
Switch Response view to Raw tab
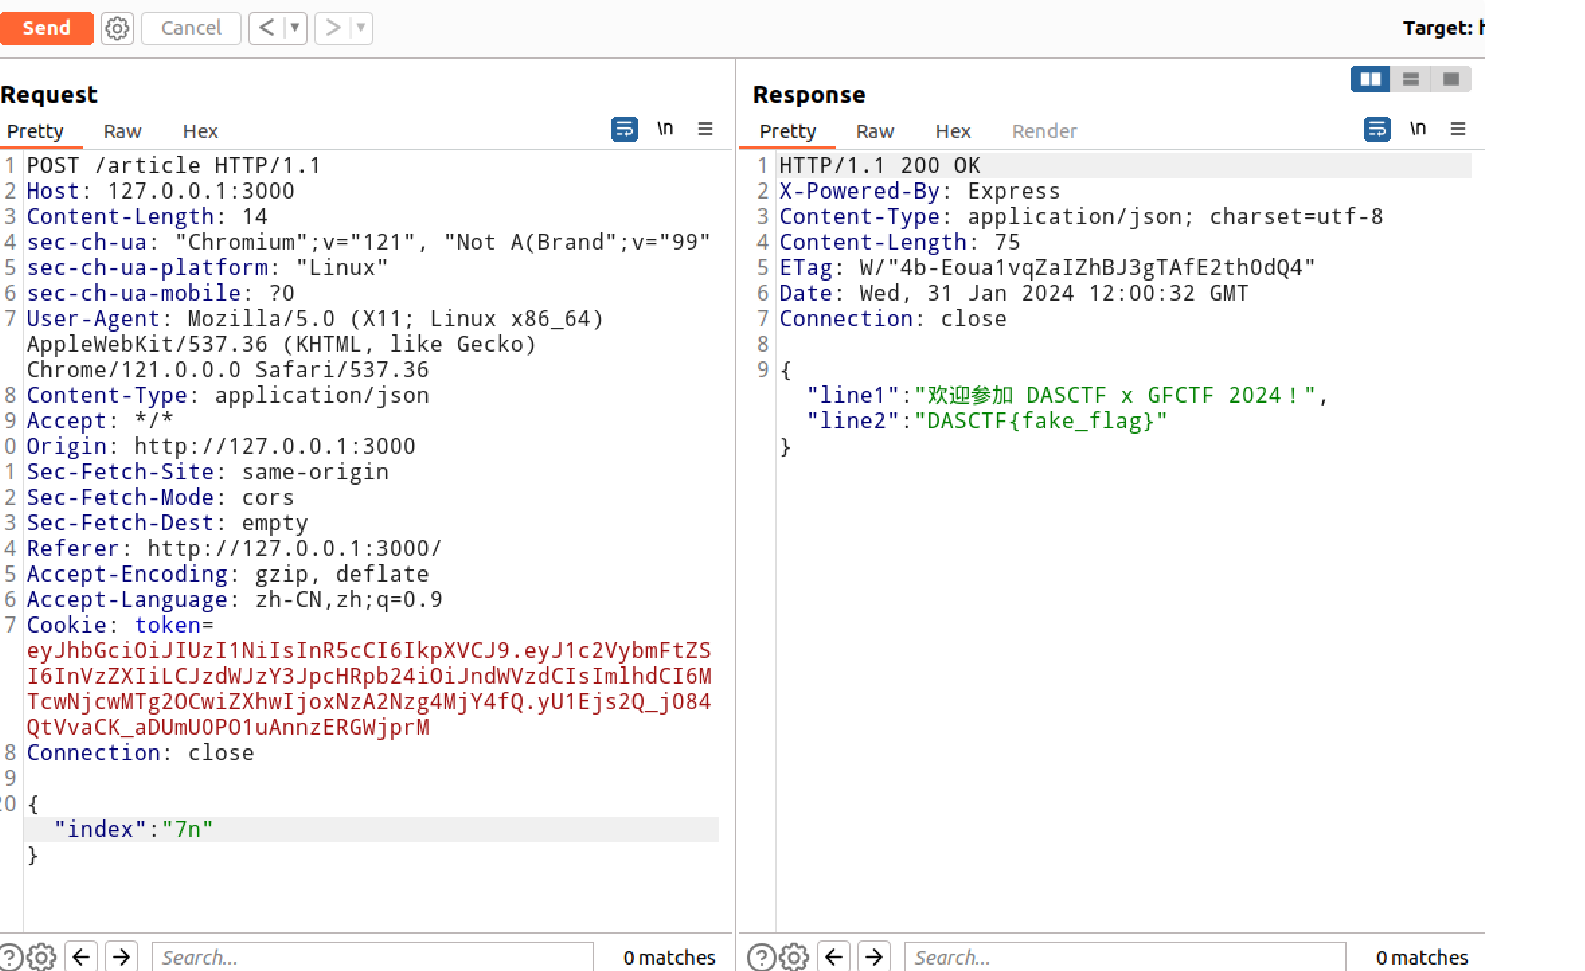pos(875,131)
